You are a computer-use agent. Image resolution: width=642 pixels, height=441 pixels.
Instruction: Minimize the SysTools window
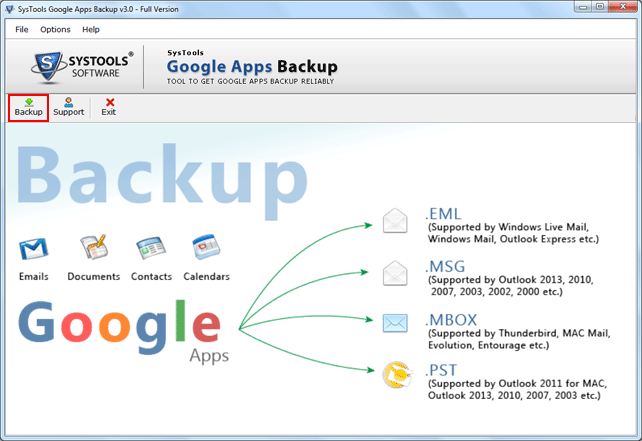point(583,7)
